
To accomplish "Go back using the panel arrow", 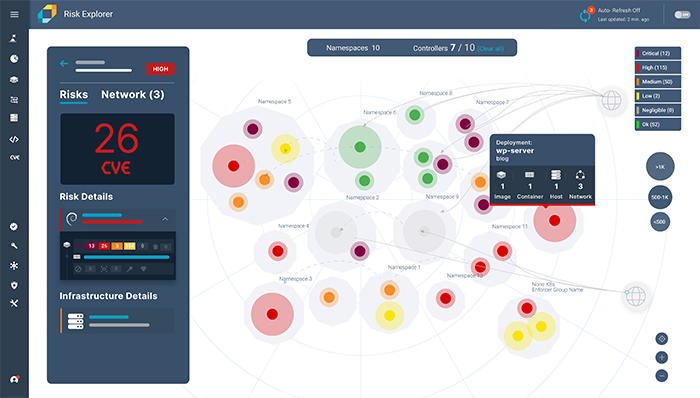I will pyautogui.click(x=64, y=63).
